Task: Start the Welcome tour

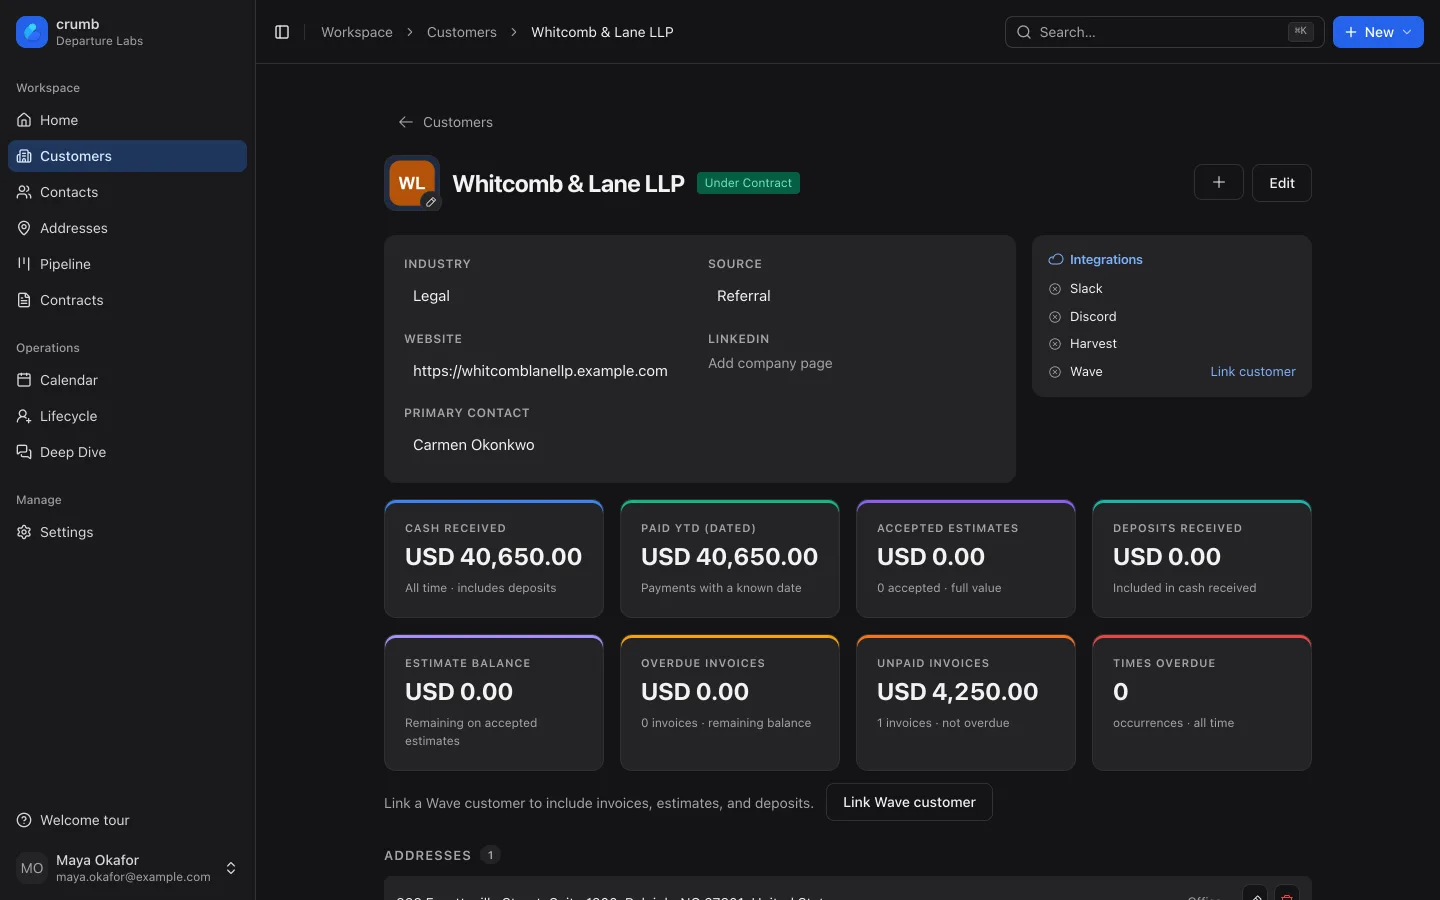Action: pos(127,820)
